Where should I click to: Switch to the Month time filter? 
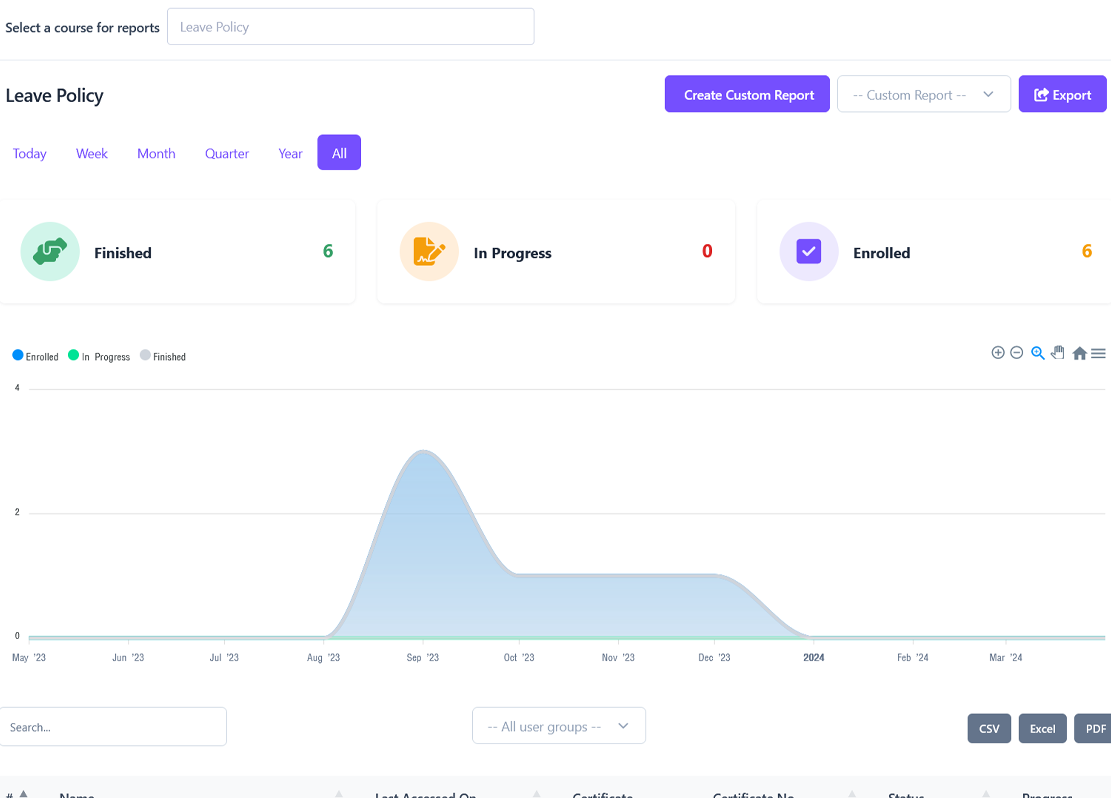[156, 153]
